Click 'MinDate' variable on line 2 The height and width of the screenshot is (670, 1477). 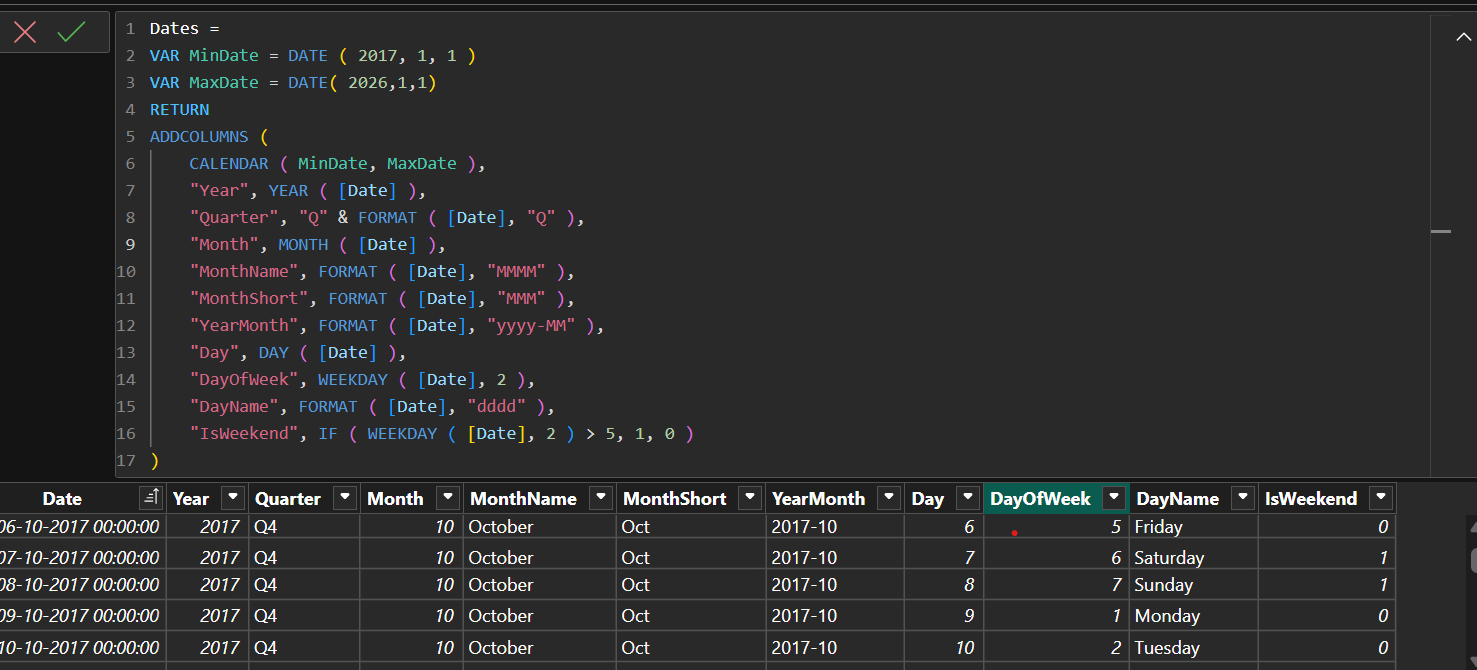(224, 56)
